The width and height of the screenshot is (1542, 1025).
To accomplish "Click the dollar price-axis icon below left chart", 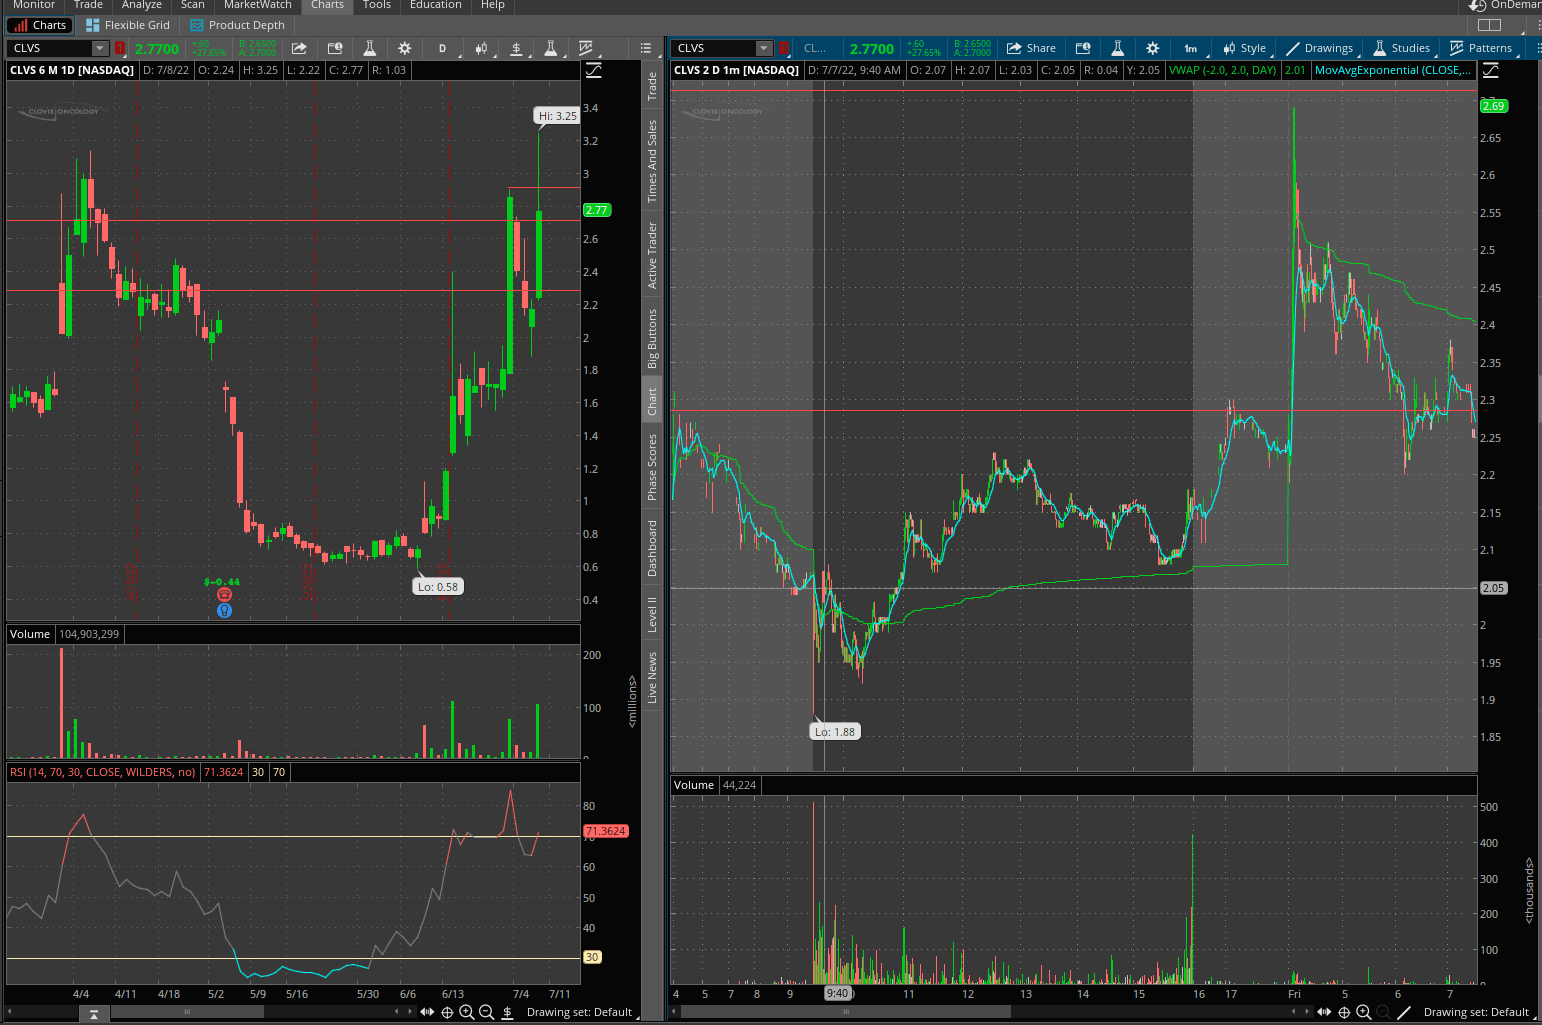I will (507, 1012).
